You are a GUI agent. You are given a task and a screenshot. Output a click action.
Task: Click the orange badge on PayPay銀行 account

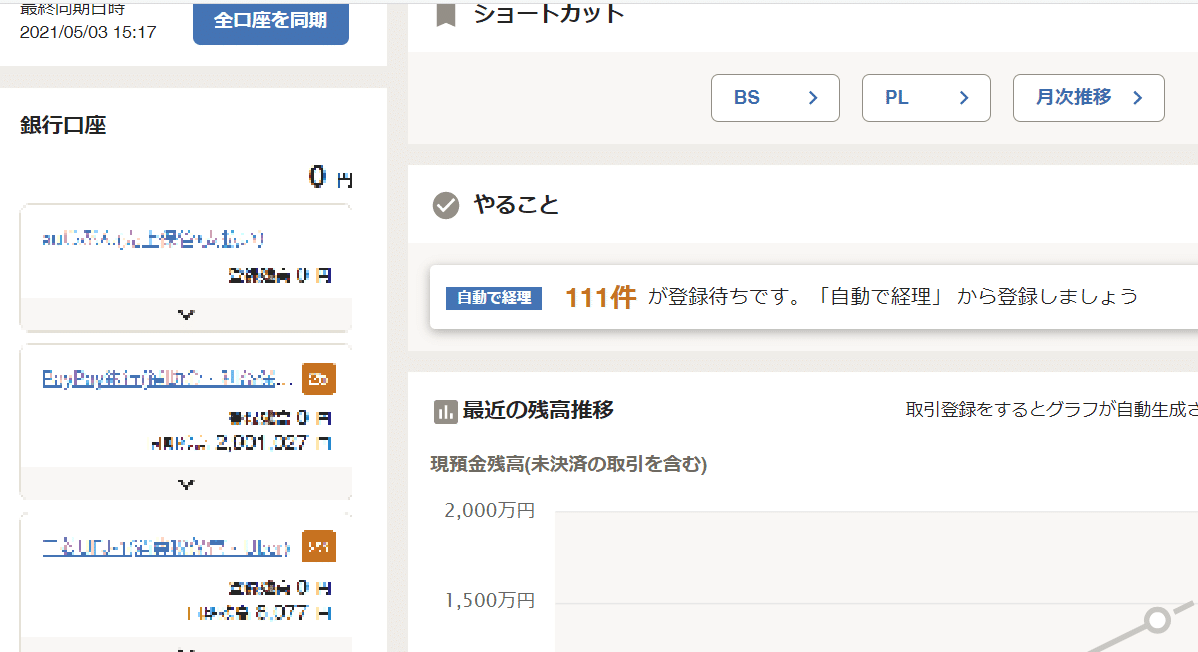pyautogui.click(x=319, y=379)
